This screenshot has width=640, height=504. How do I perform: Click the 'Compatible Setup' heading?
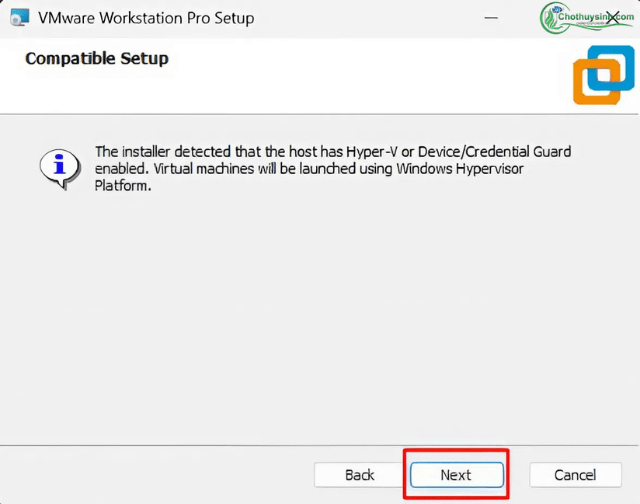pyautogui.click(x=97, y=58)
